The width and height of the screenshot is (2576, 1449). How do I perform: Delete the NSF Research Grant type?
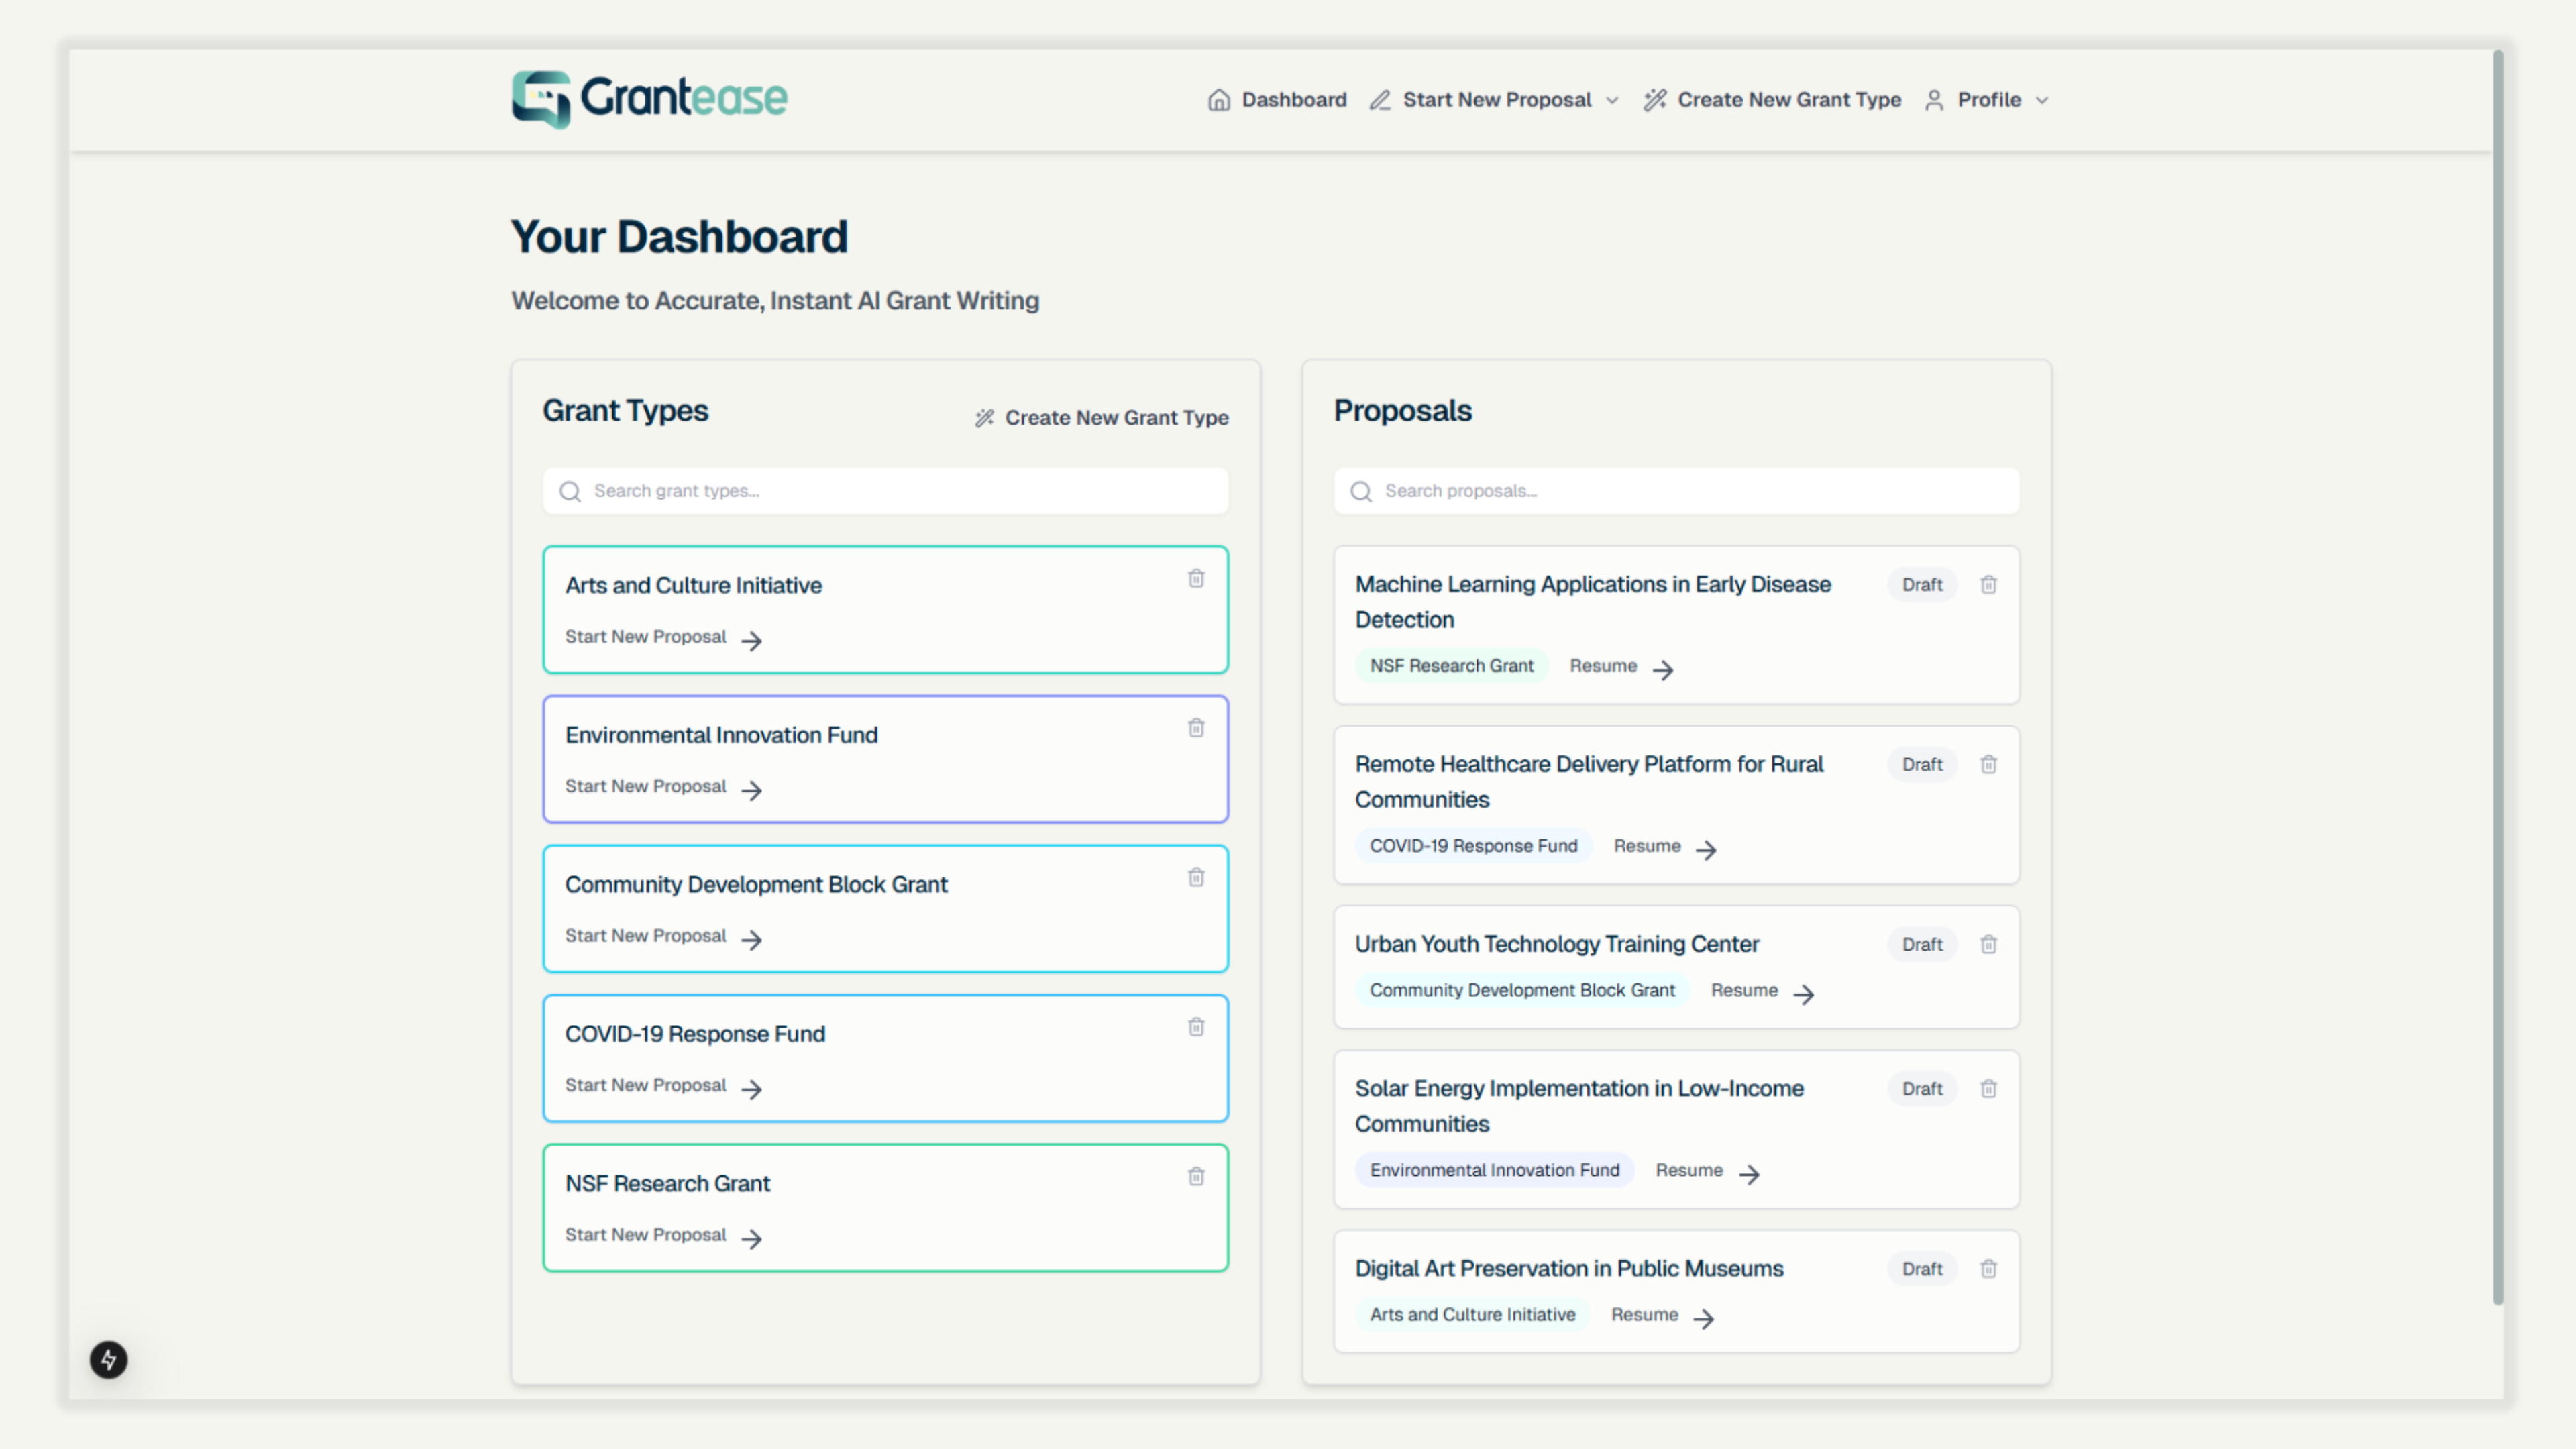[x=1196, y=1176]
